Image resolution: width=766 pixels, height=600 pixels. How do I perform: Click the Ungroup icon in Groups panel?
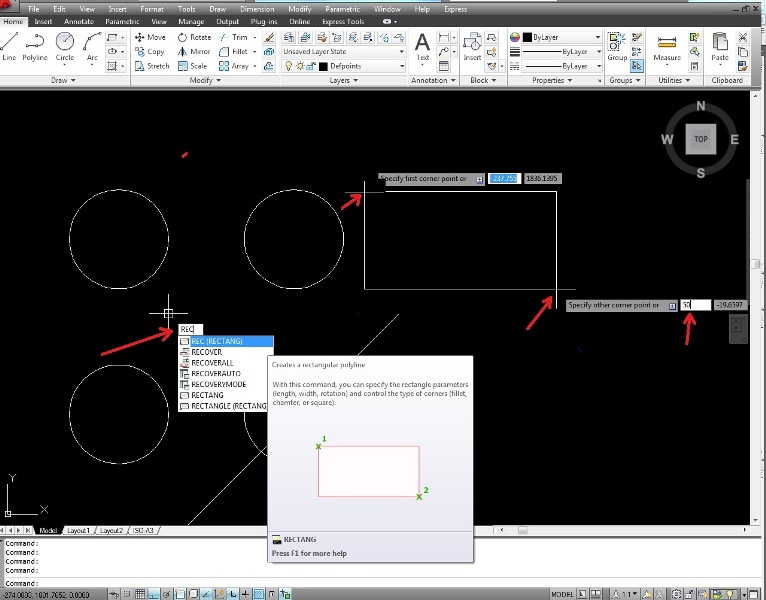[x=637, y=37]
